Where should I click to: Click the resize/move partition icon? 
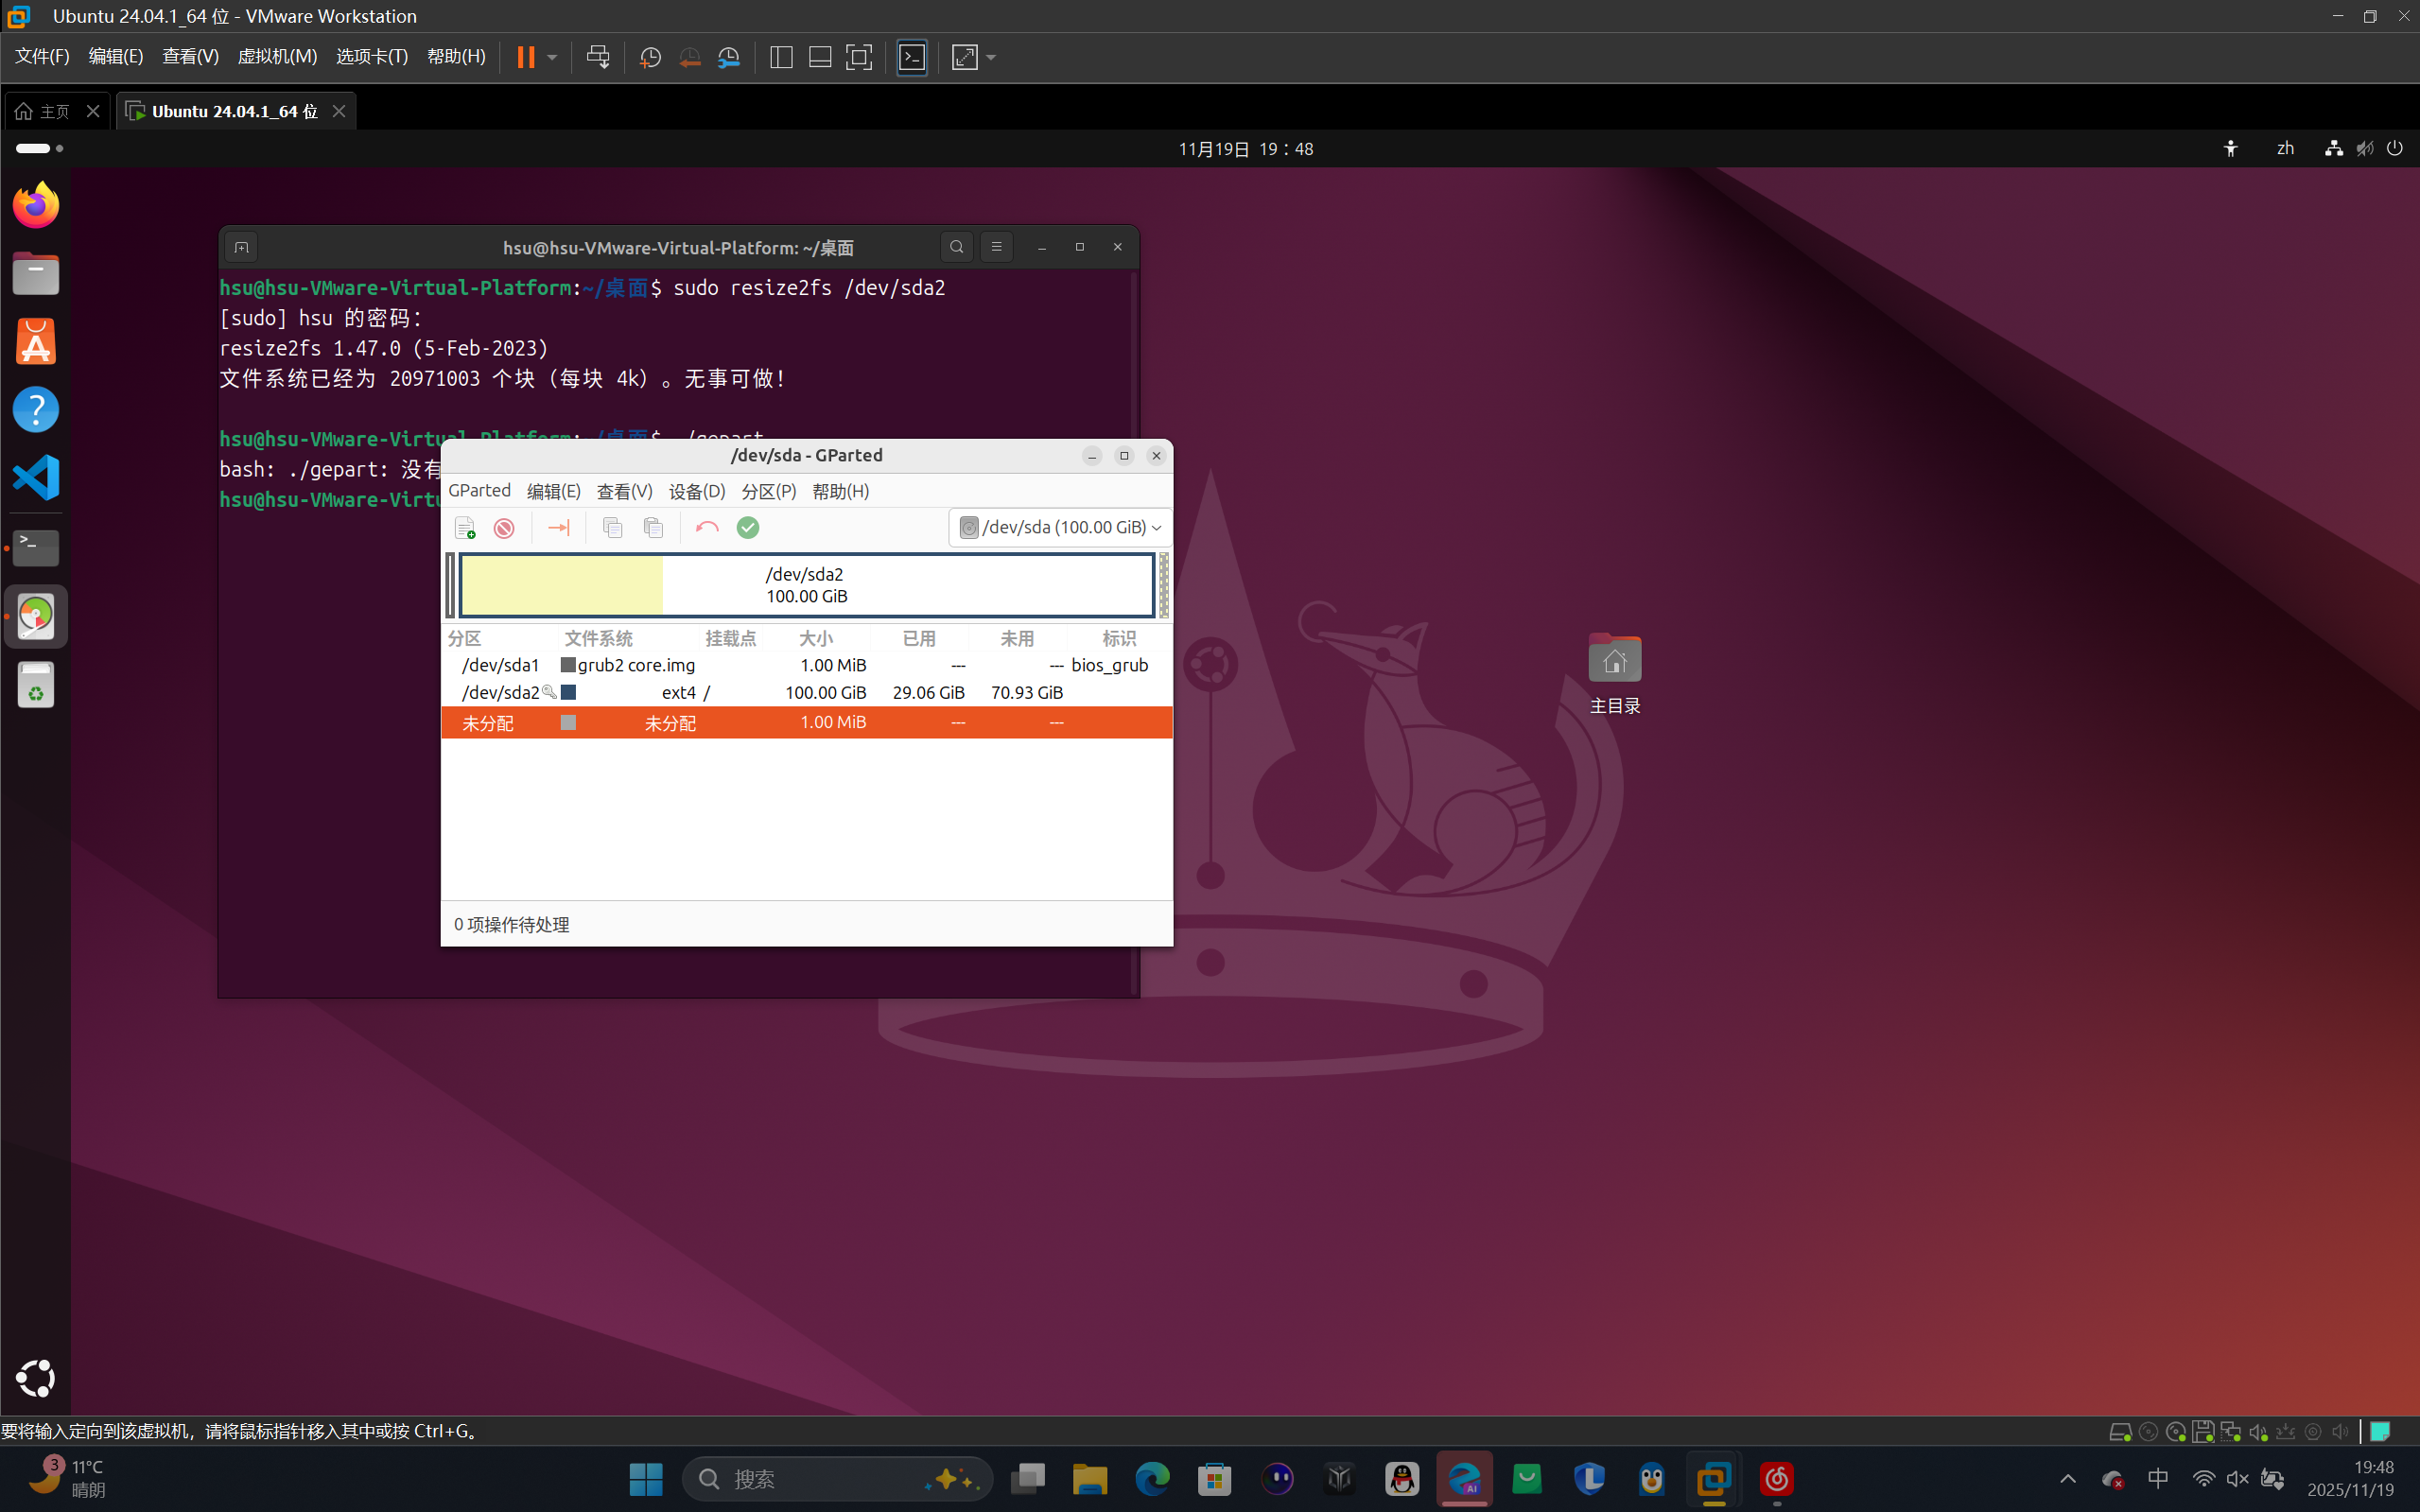[x=558, y=528]
